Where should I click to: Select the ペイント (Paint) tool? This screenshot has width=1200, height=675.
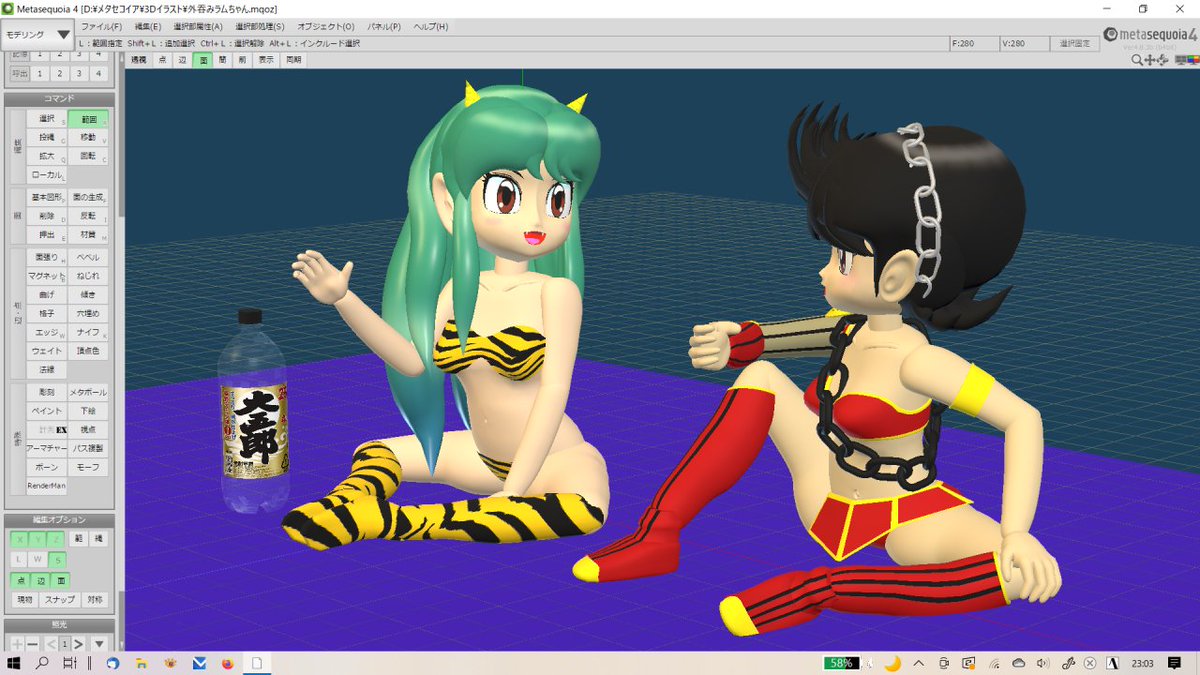click(46, 411)
